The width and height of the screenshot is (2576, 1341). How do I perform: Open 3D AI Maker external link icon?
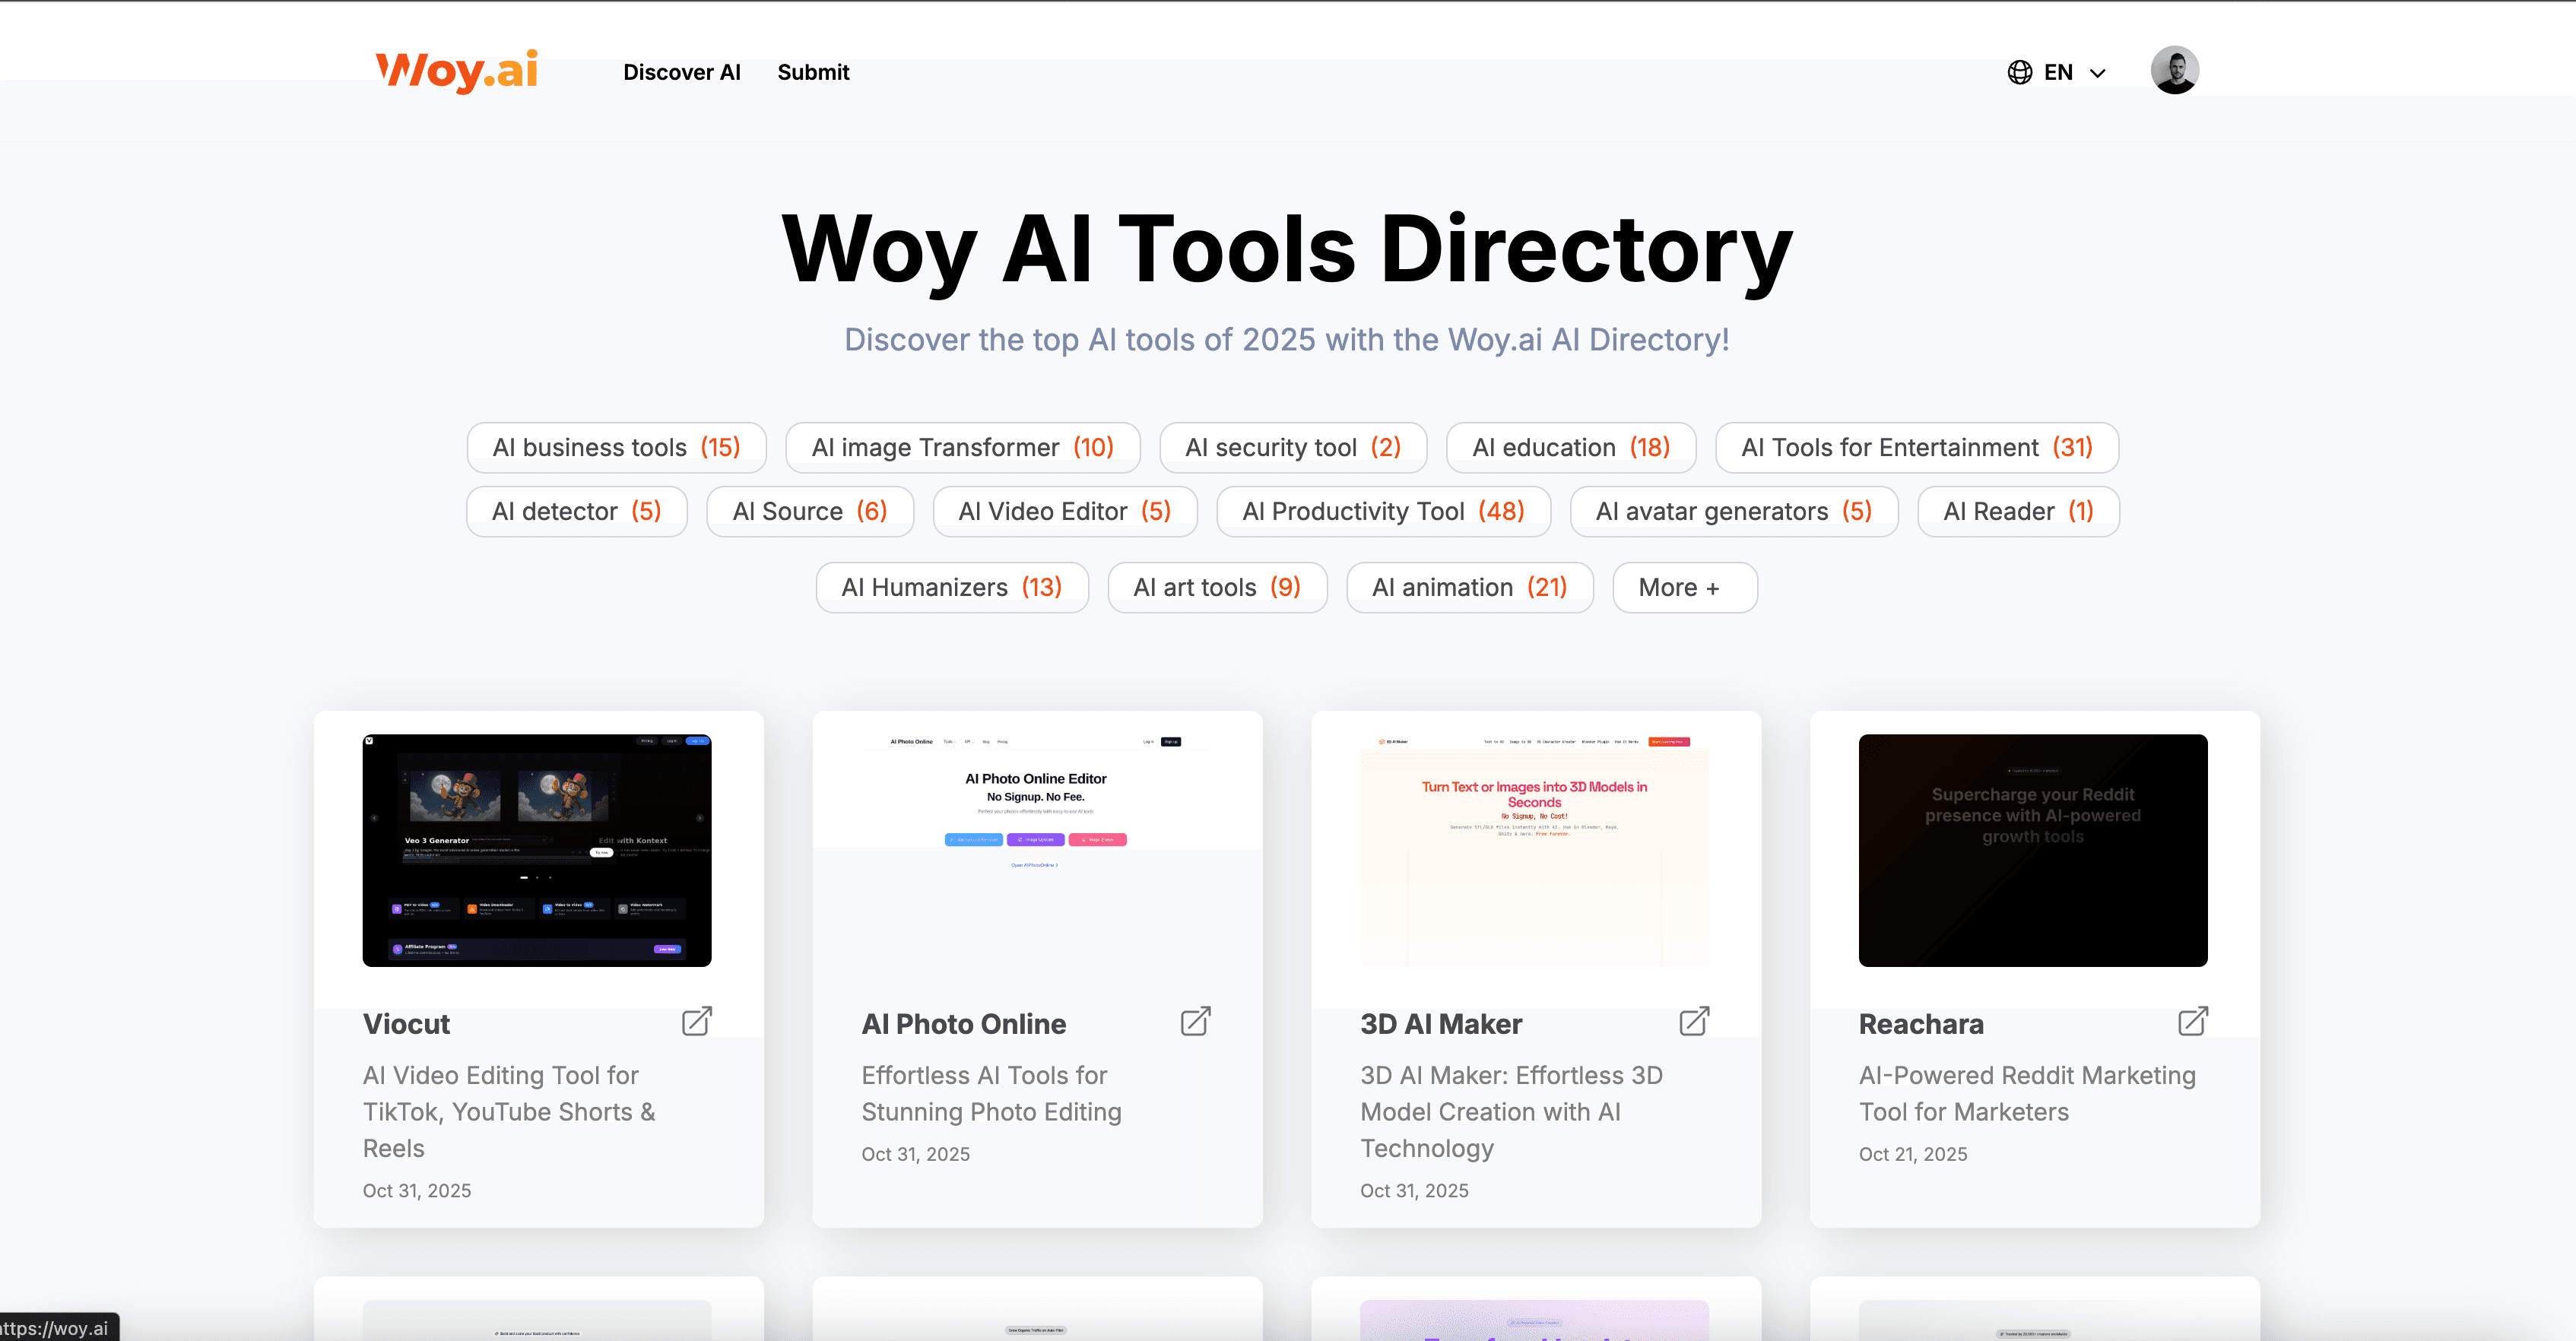1694,1021
